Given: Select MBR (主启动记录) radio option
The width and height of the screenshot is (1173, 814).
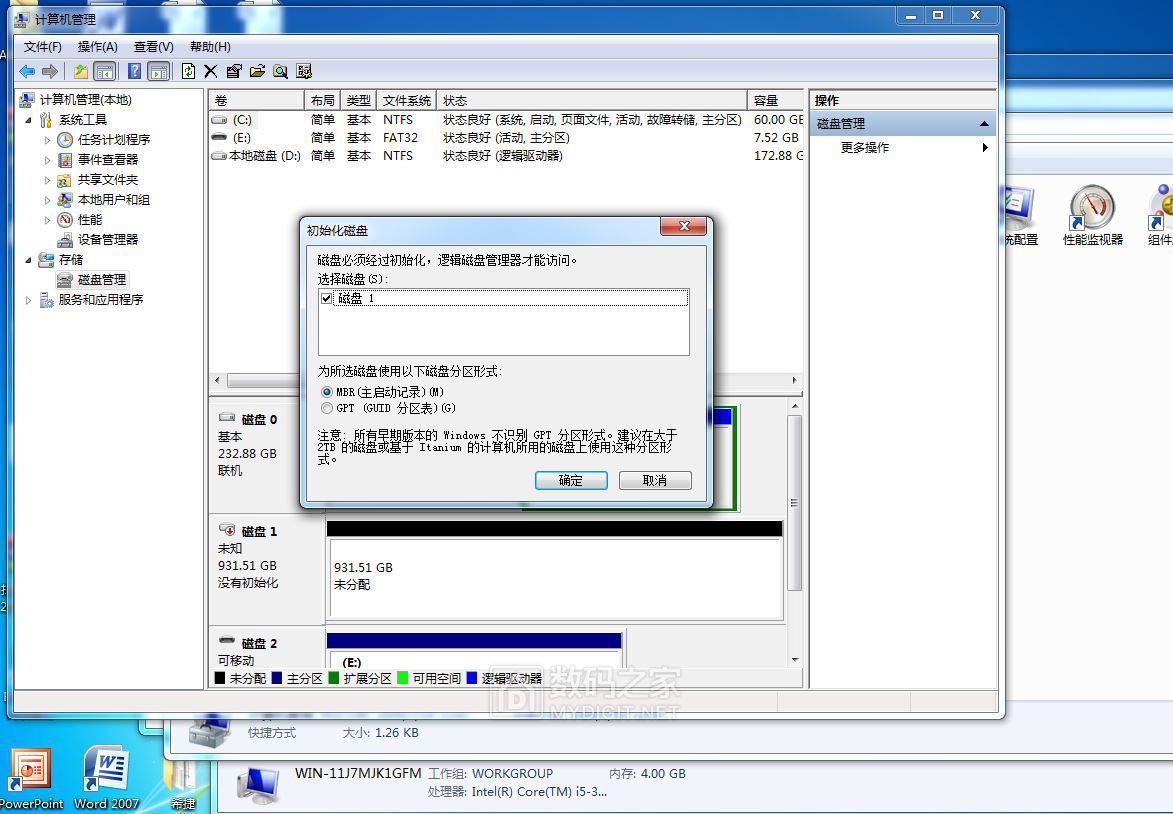Looking at the screenshot, I should (x=327, y=392).
